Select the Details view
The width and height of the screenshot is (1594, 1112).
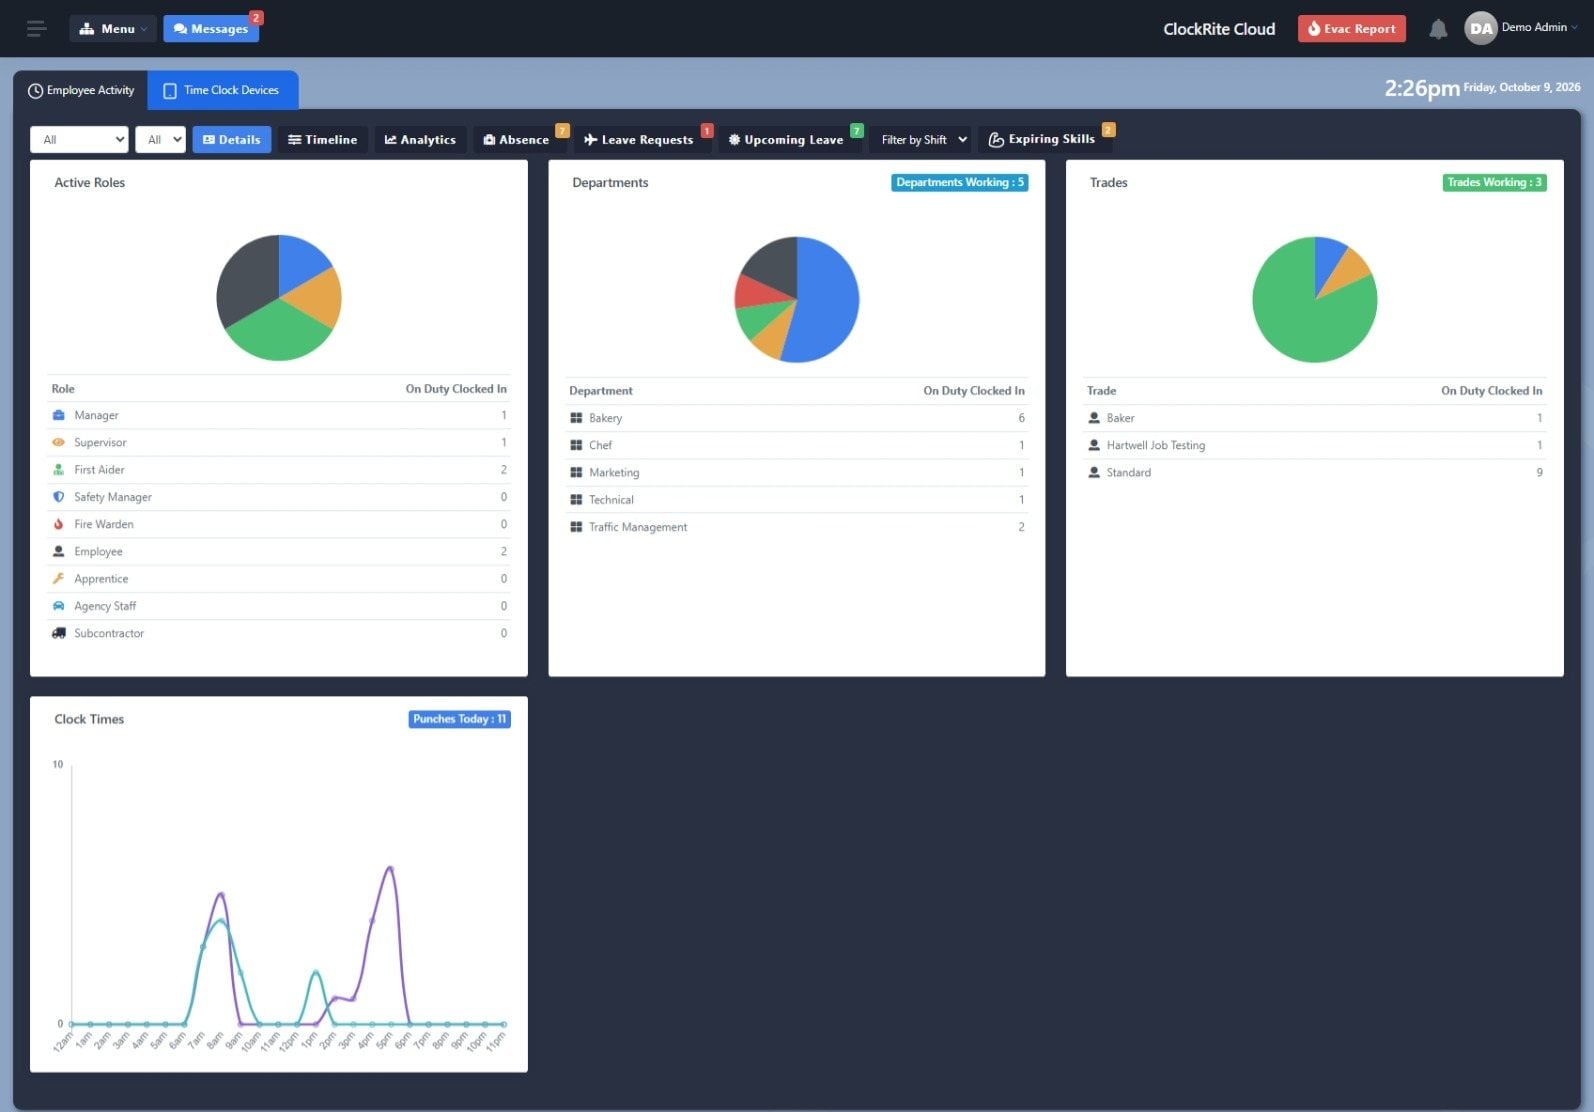pos(232,140)
